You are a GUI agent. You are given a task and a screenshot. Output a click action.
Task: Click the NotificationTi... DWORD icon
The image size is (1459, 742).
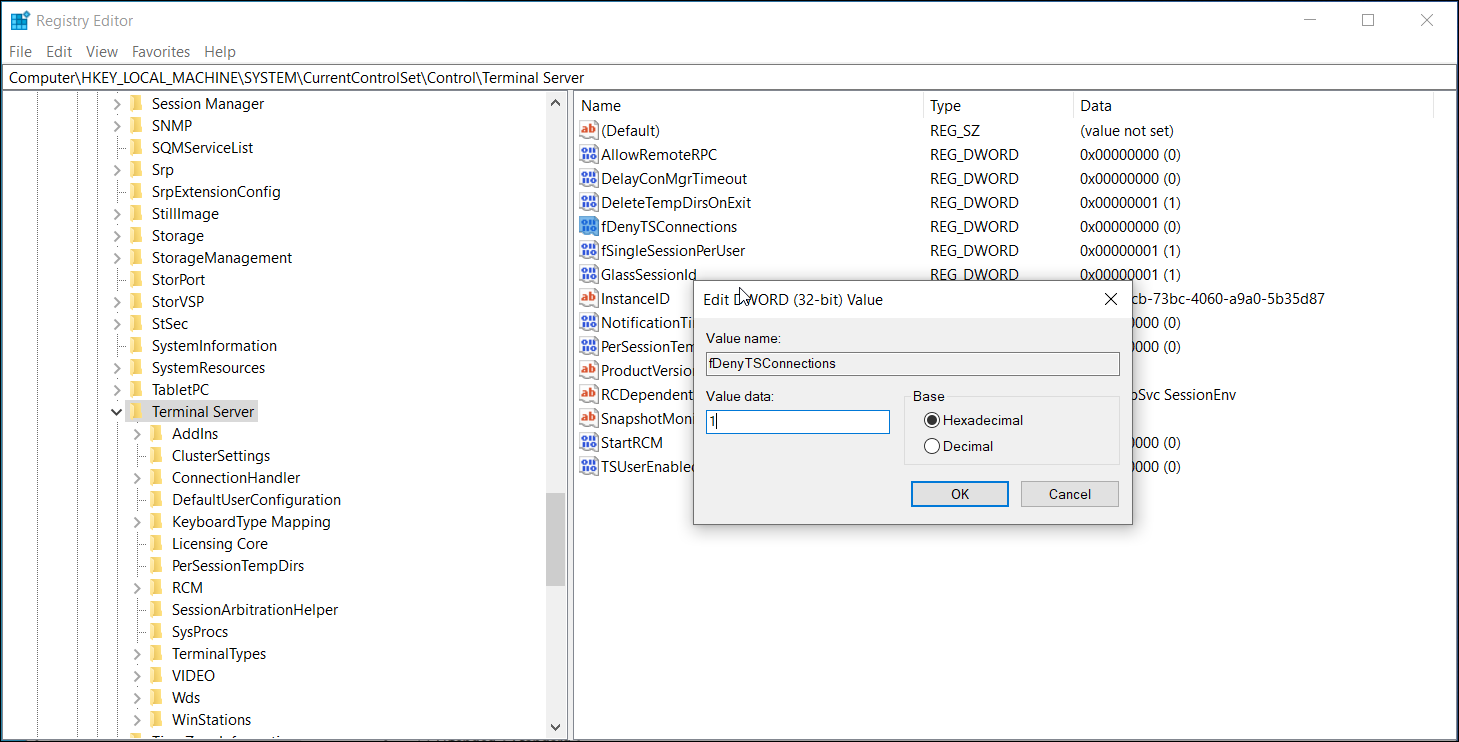[589, 323]
